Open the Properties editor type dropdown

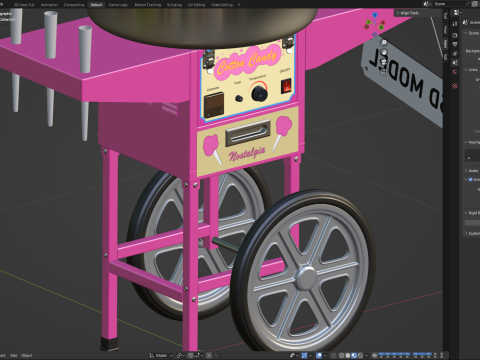tap(457, 13)
